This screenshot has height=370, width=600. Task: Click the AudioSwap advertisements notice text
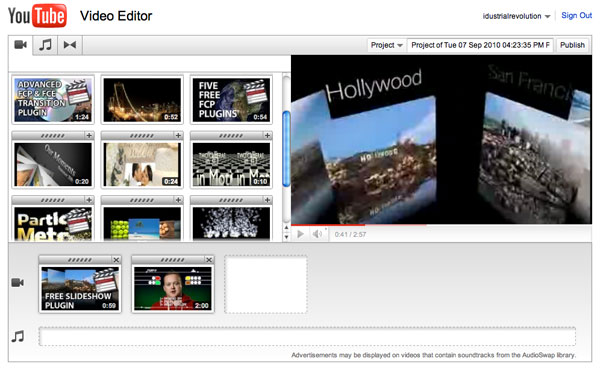click(x=433, y=355)
